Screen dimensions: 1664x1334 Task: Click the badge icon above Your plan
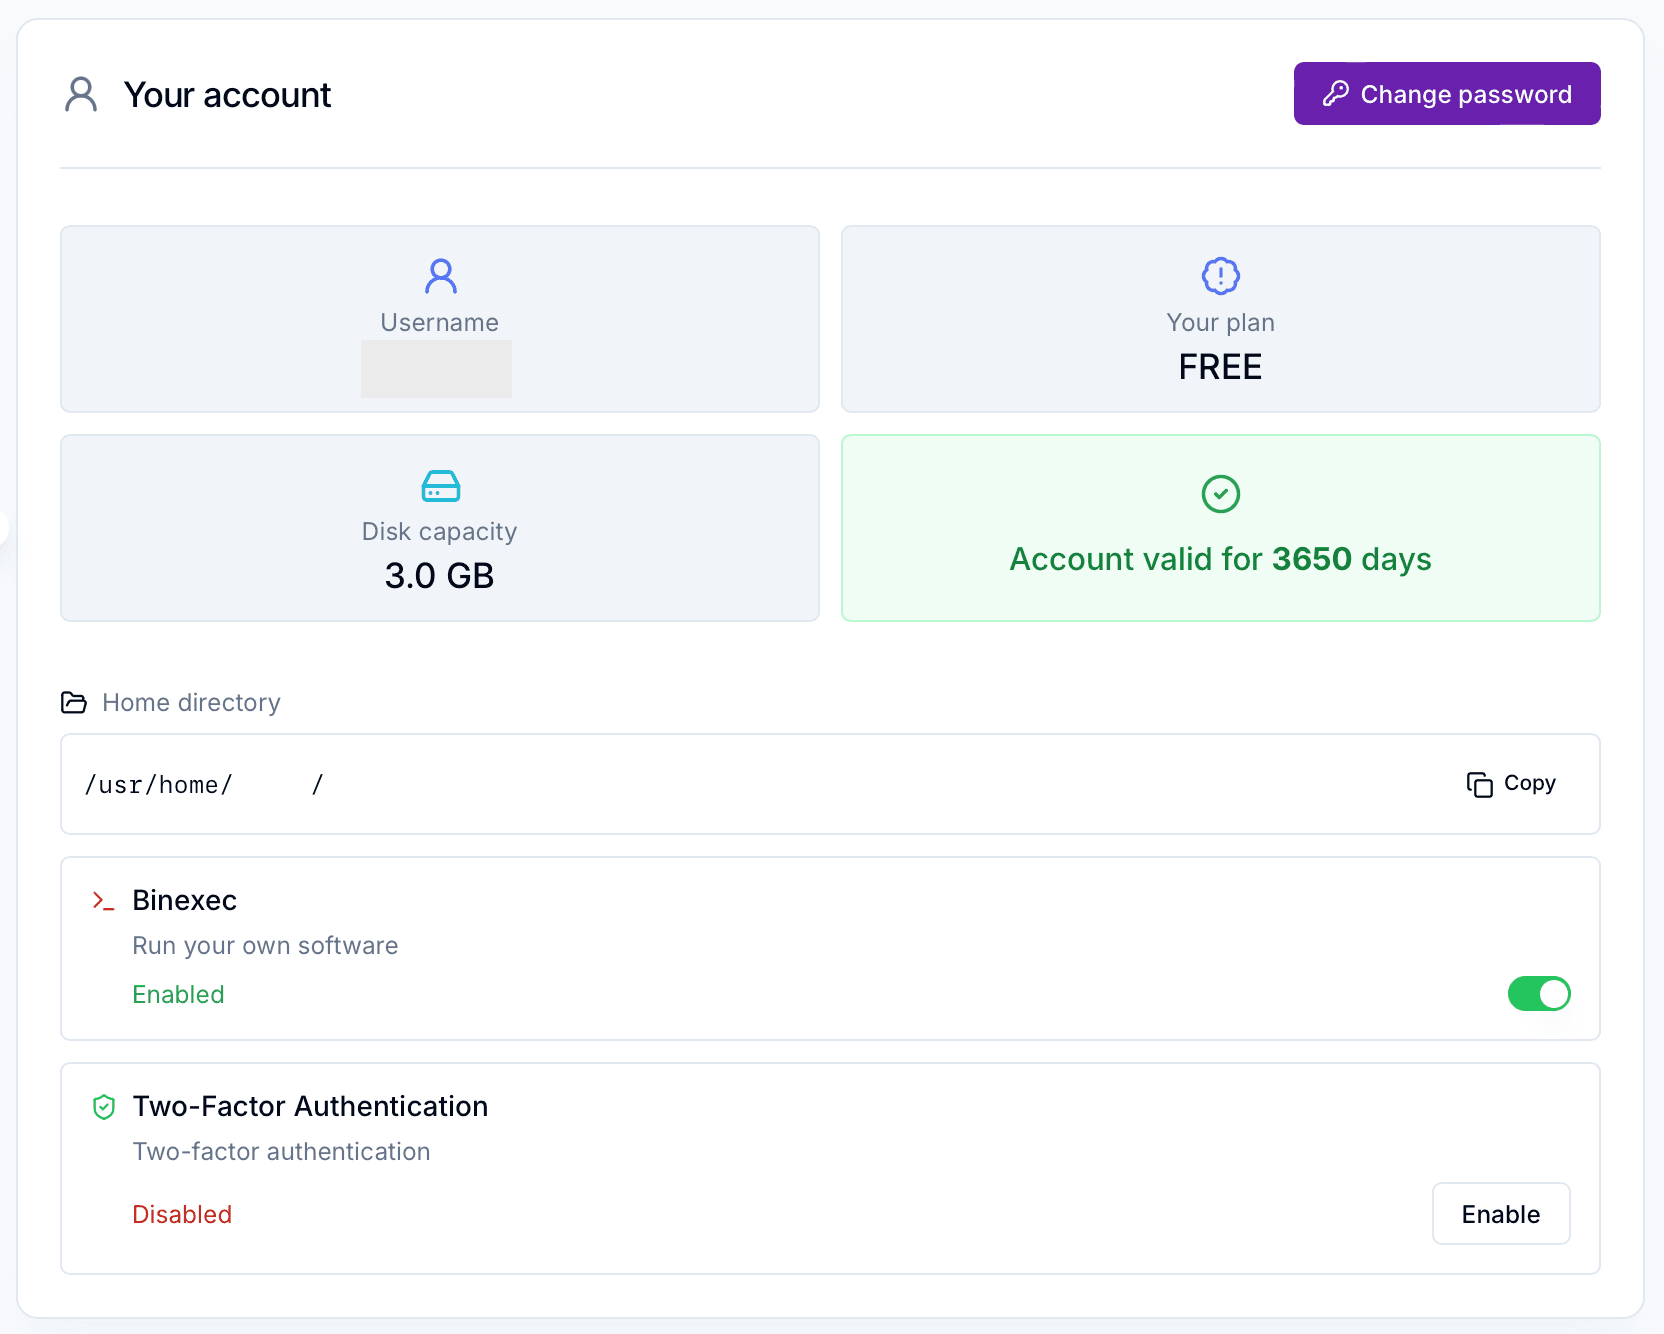click(x=1220, y=276)
